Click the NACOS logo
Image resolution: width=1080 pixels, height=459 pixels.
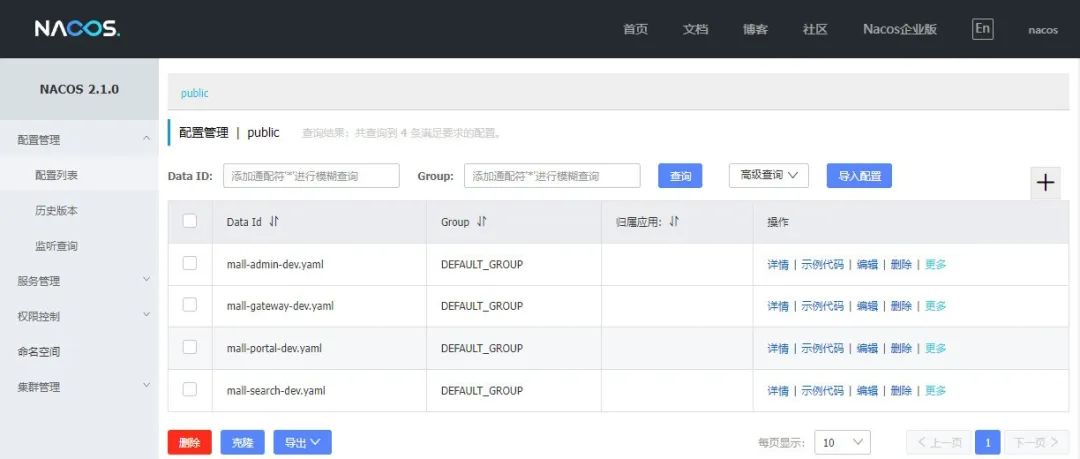(77, 29)
